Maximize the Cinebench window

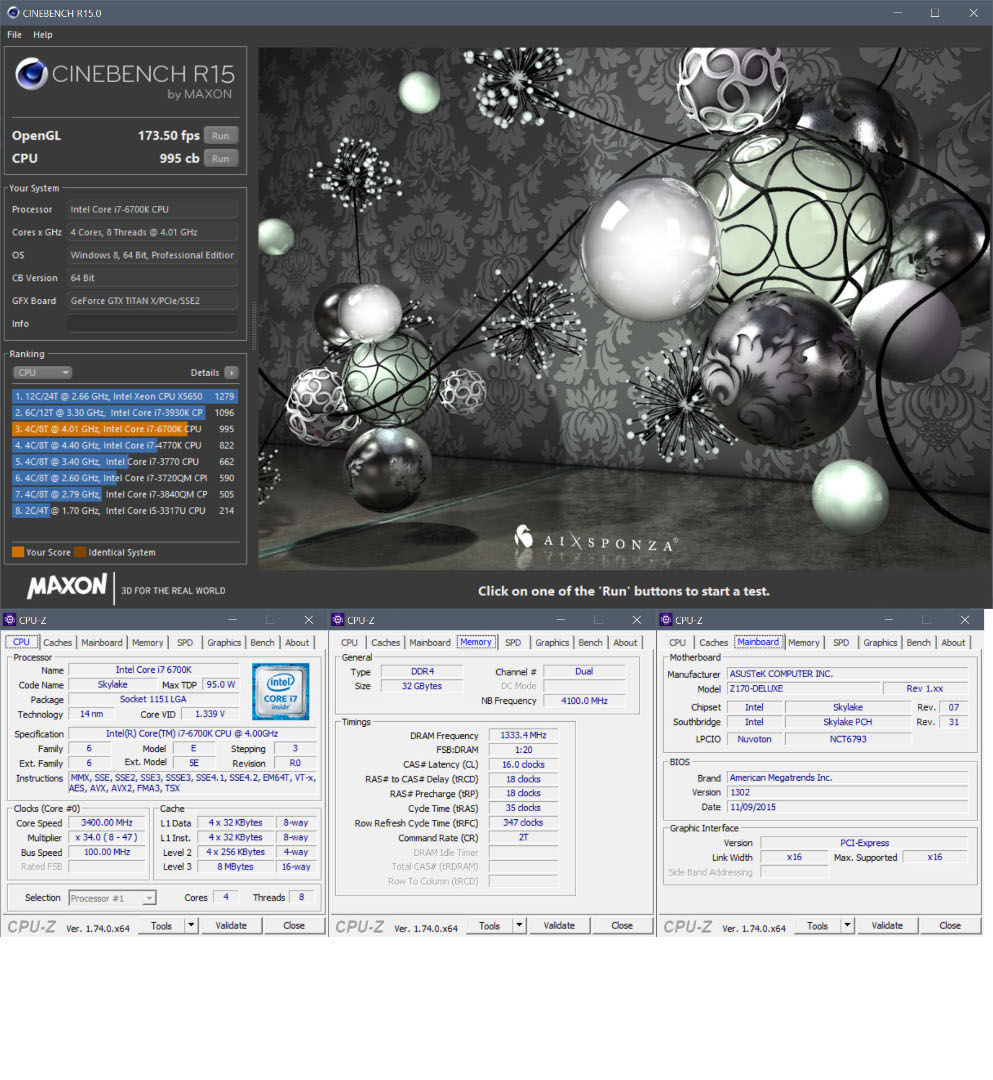935,12
